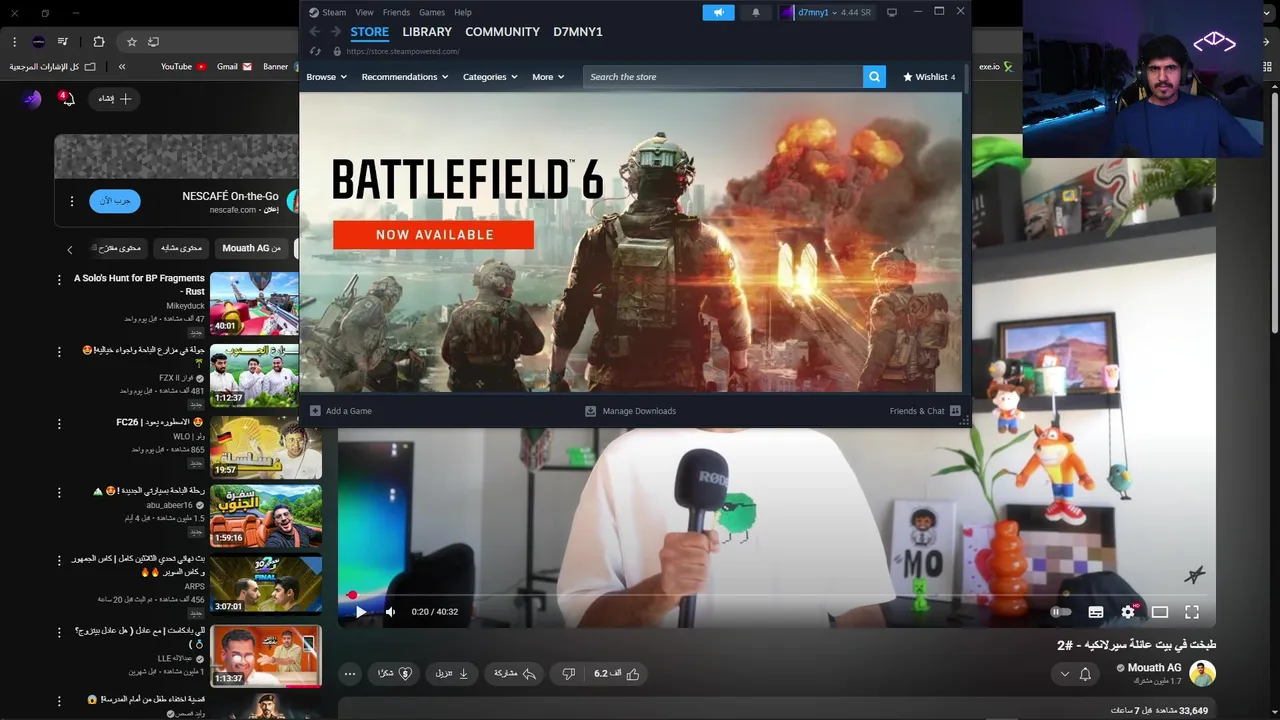Screen dimensions: 1280x720
Task: Expand the More dropdown in store
Action: [548, 77]
